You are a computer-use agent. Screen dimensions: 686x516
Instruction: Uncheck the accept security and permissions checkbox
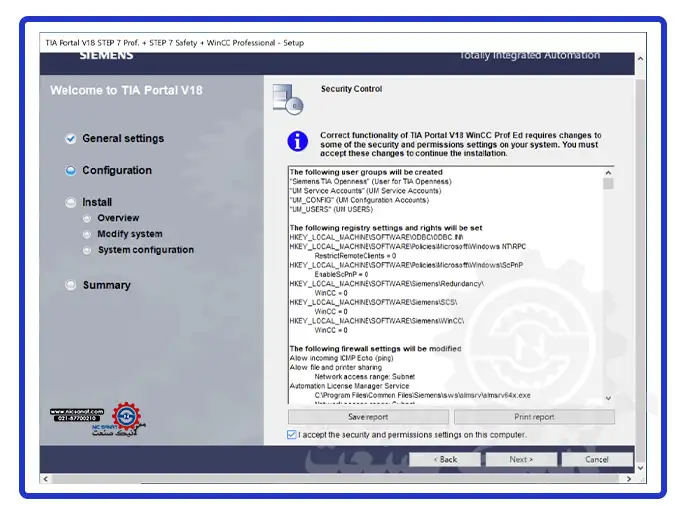291,435
